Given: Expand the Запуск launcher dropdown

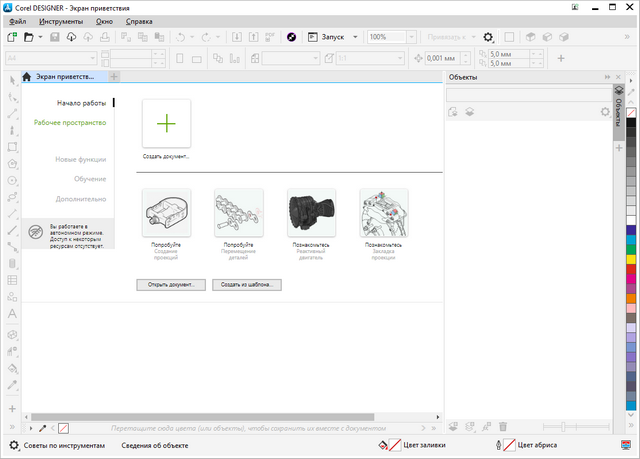Looking at the screenshot, I should pos(355,37).
